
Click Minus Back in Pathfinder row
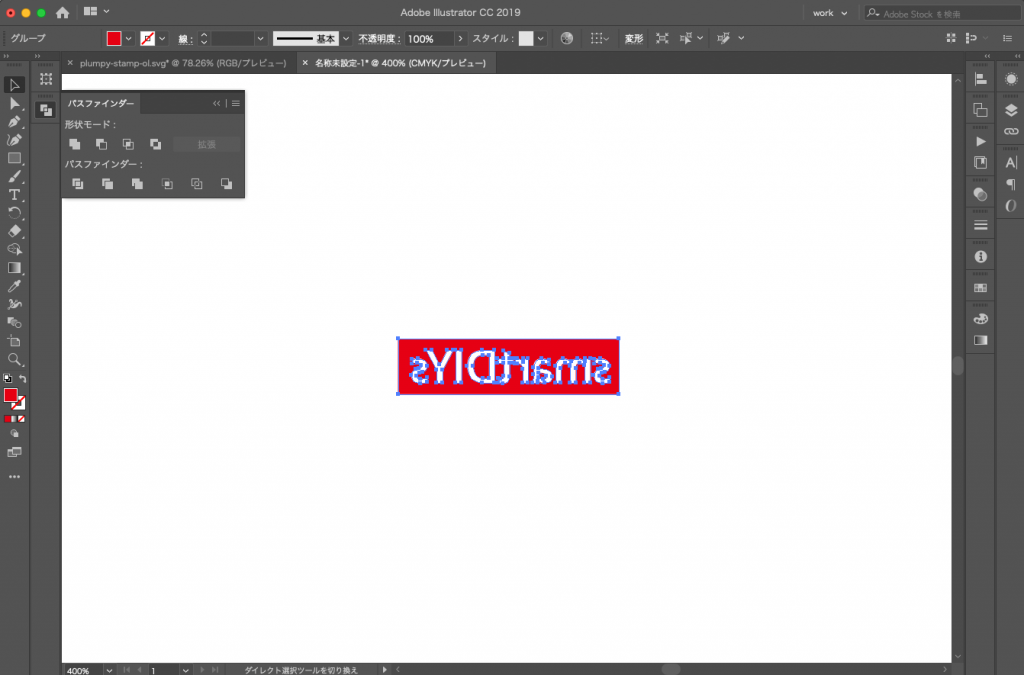[226, 184]
